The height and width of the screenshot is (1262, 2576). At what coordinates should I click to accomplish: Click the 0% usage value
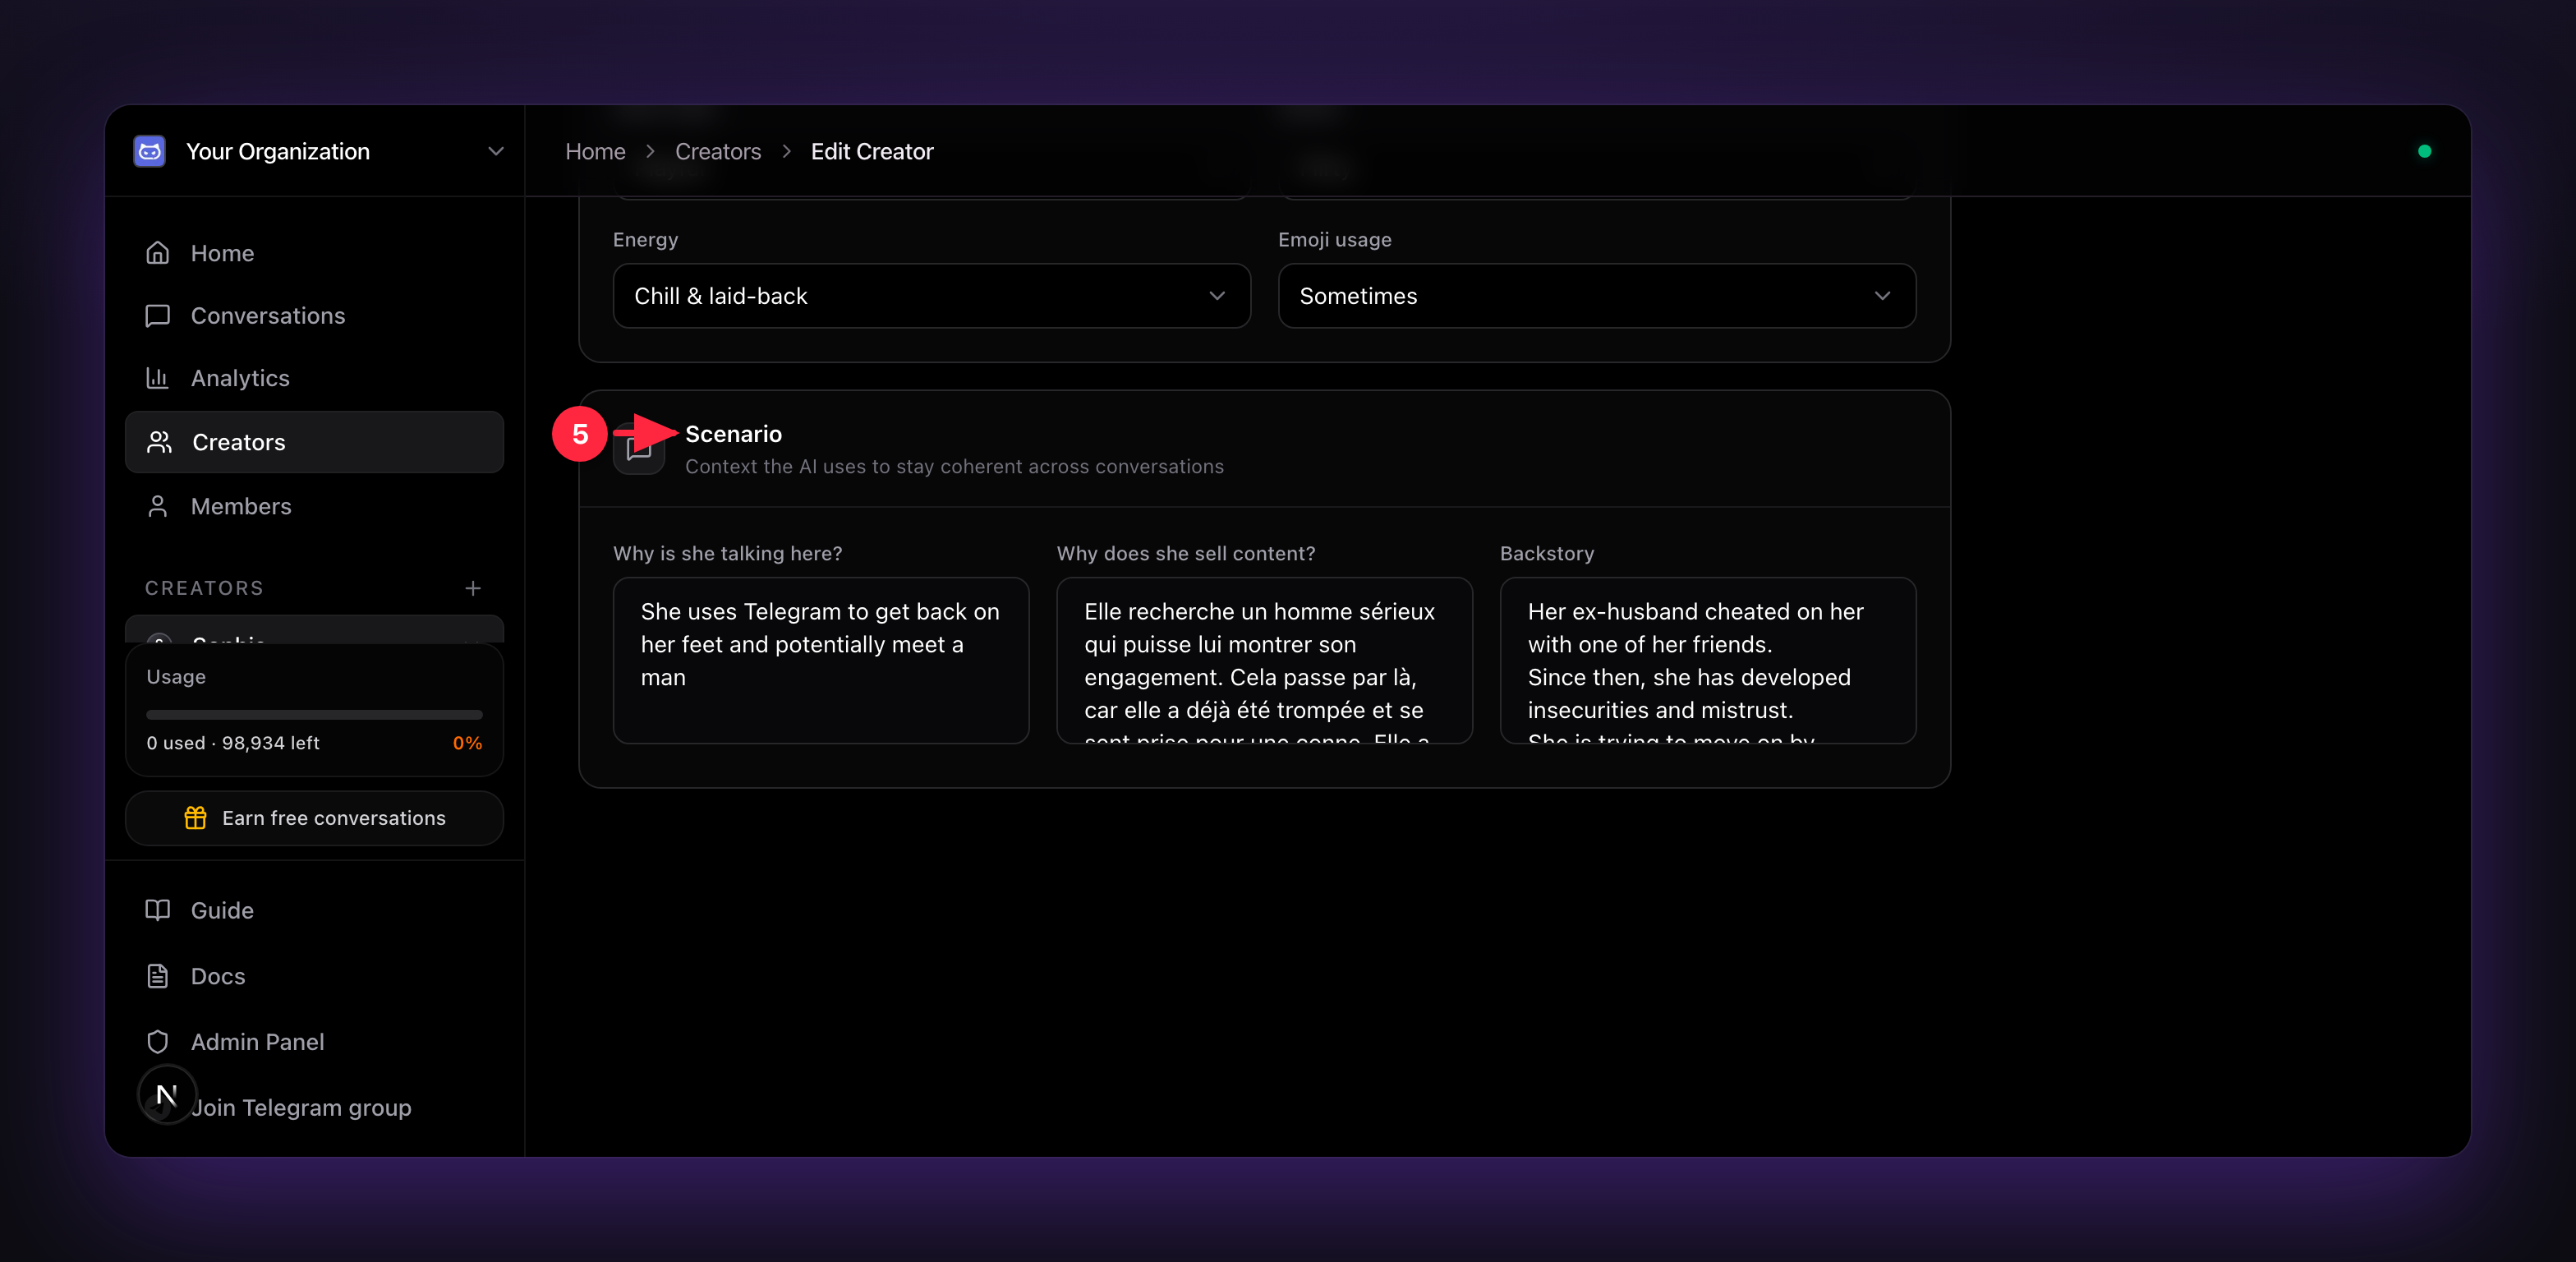[467, 743]
